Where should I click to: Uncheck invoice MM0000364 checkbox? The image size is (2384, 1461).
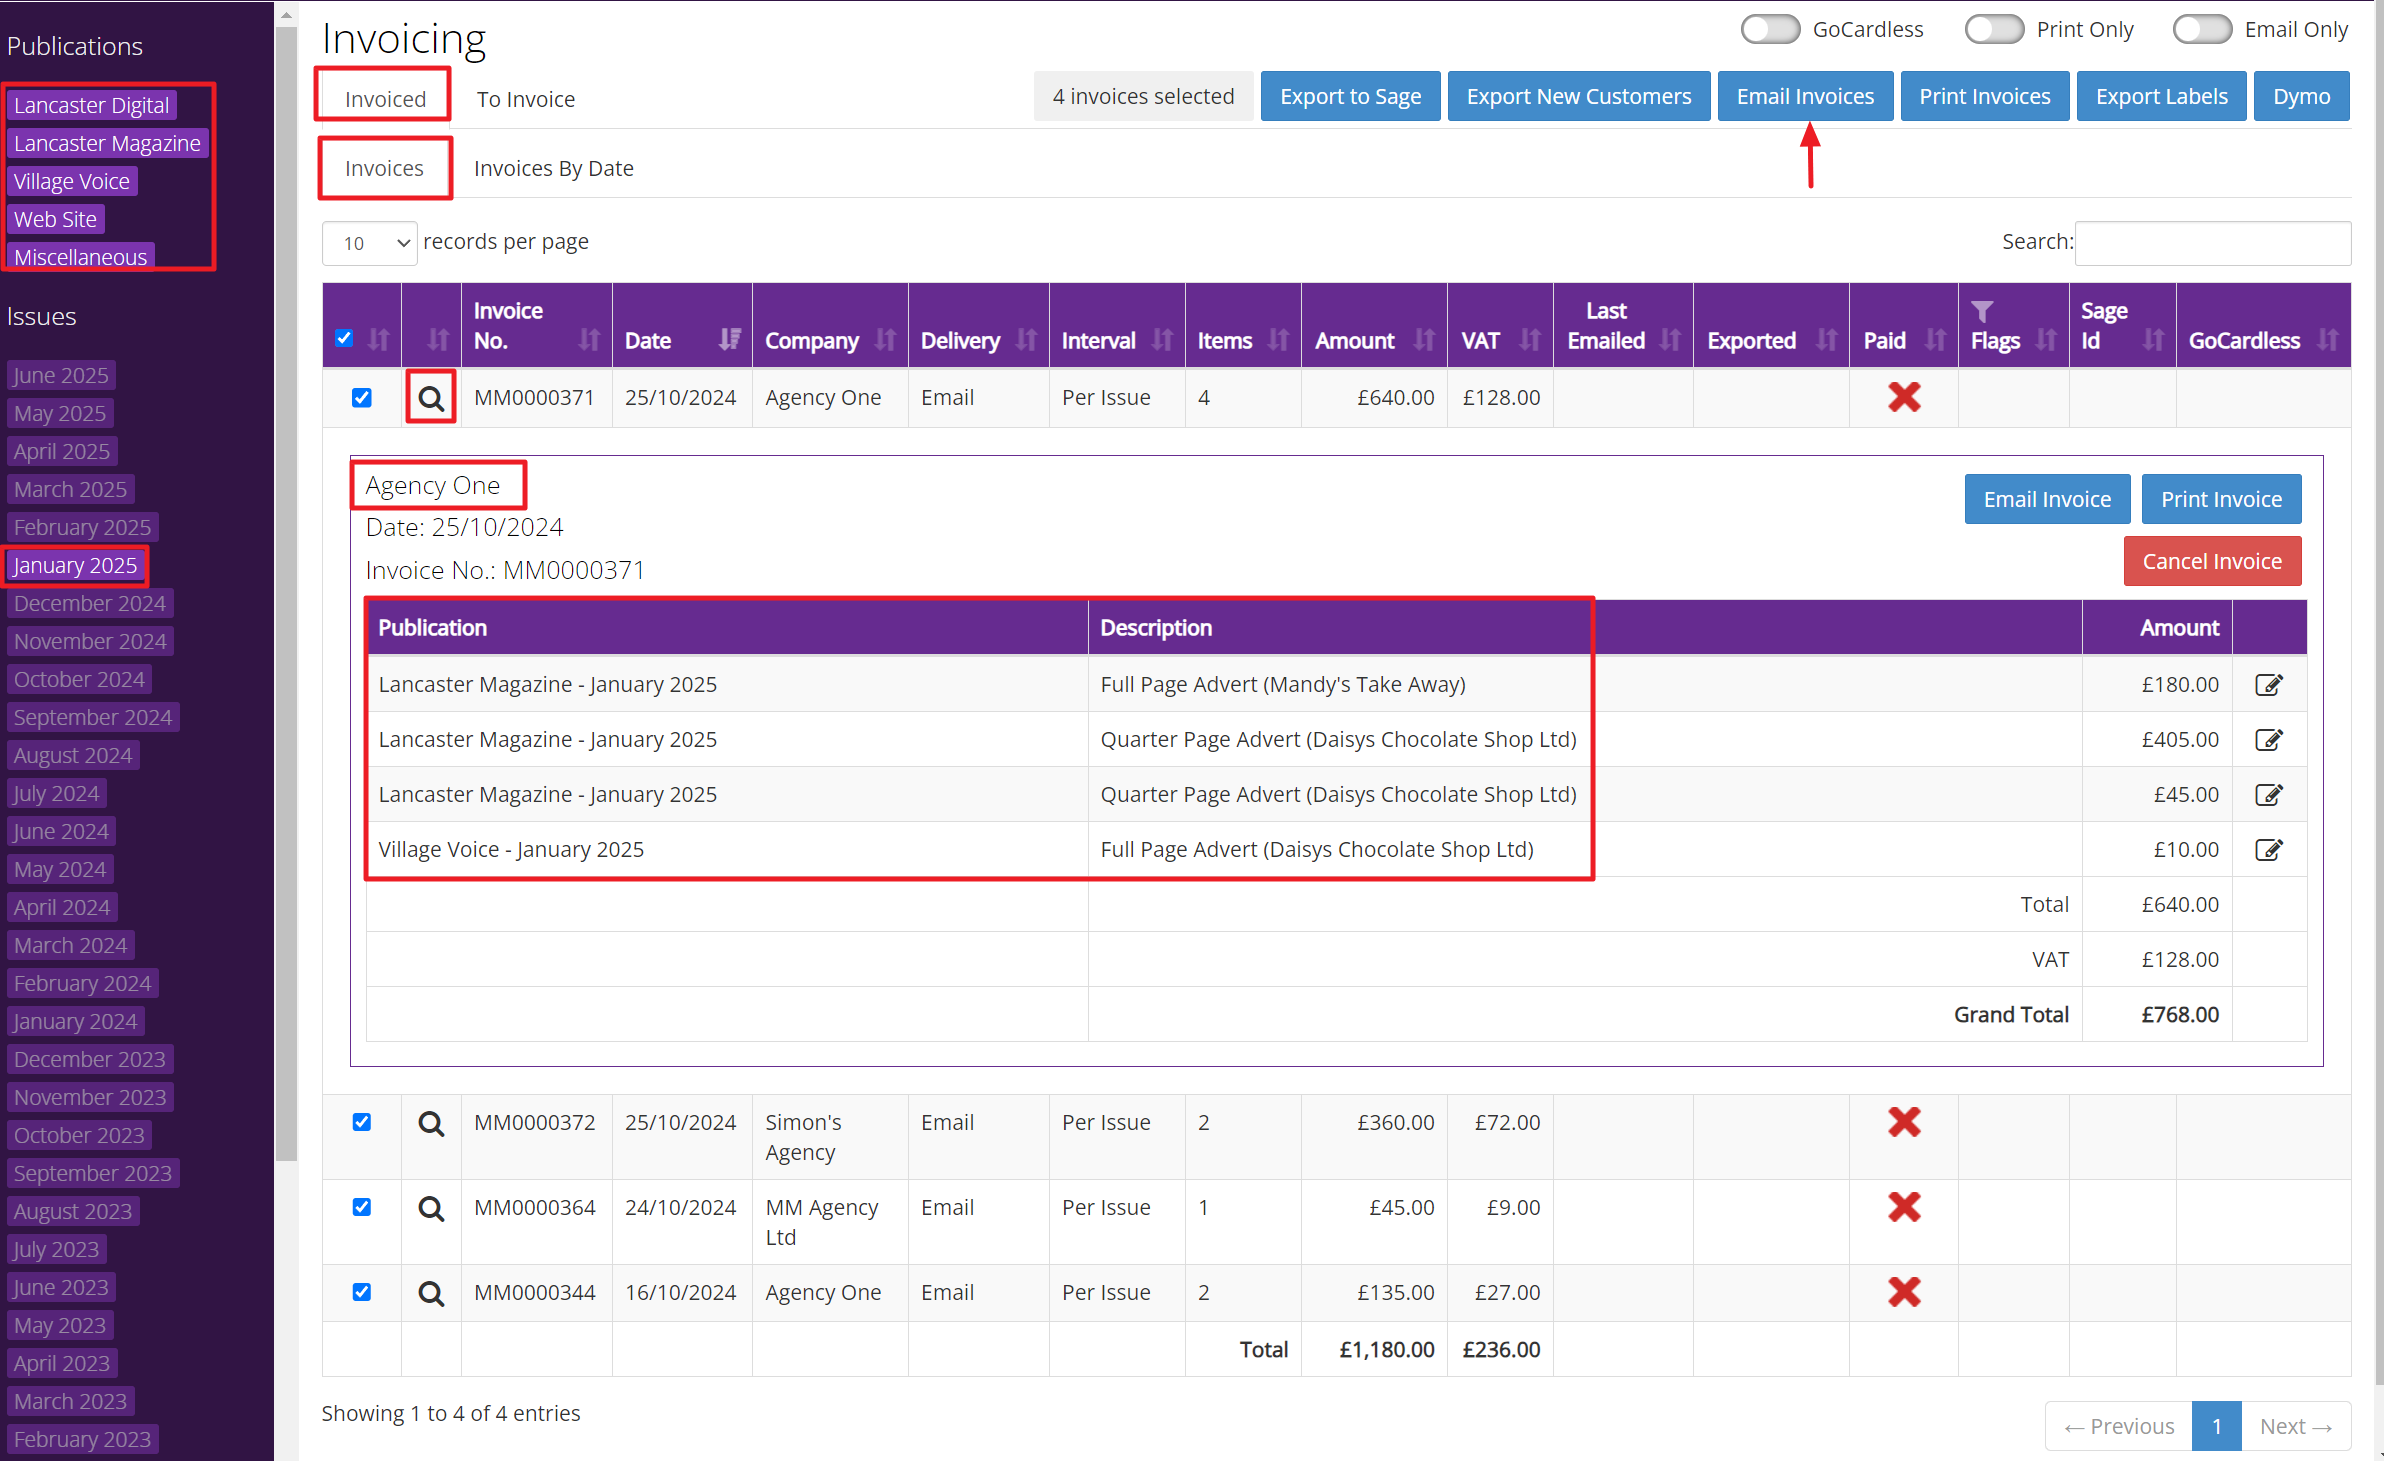[362, 1207]
